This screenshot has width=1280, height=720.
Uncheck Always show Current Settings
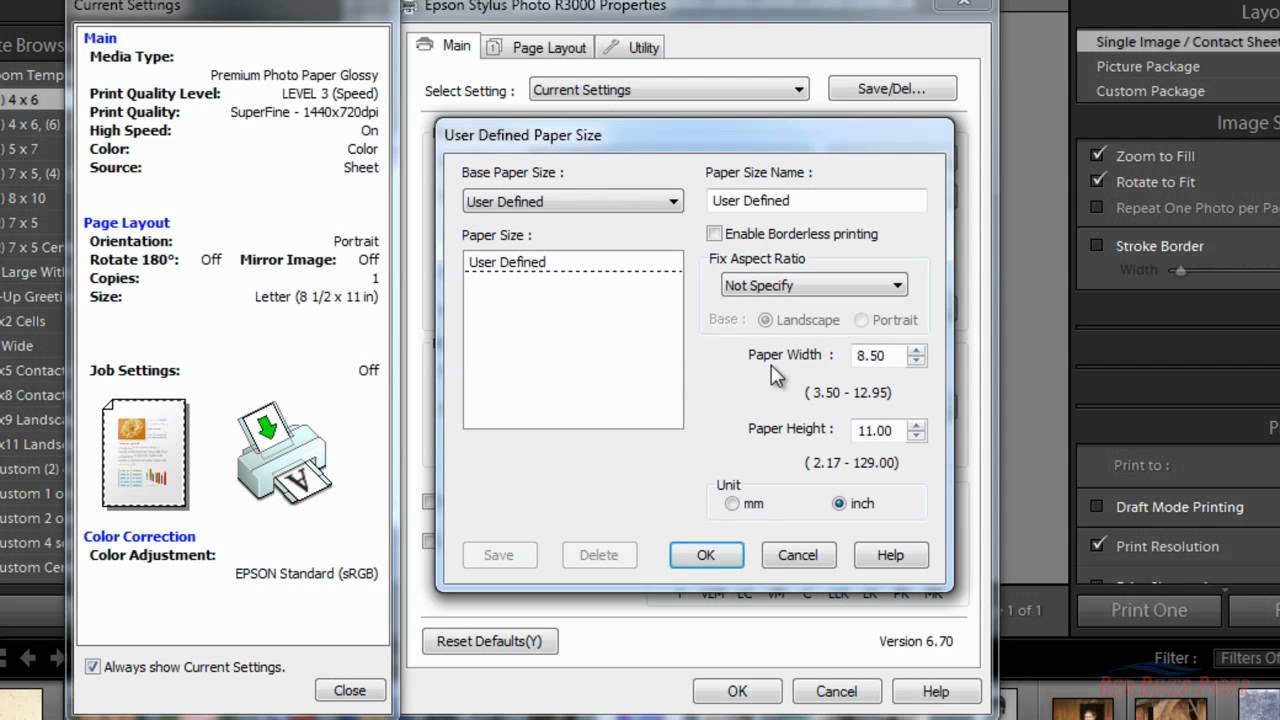pos(93,667)
